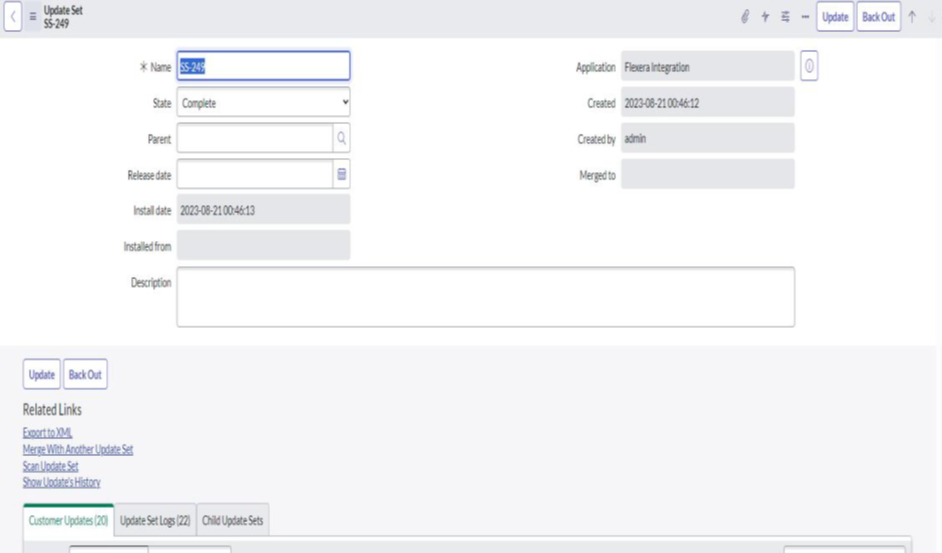Go back using the header back arrow

pyautogui.click(x=13, y=17)
